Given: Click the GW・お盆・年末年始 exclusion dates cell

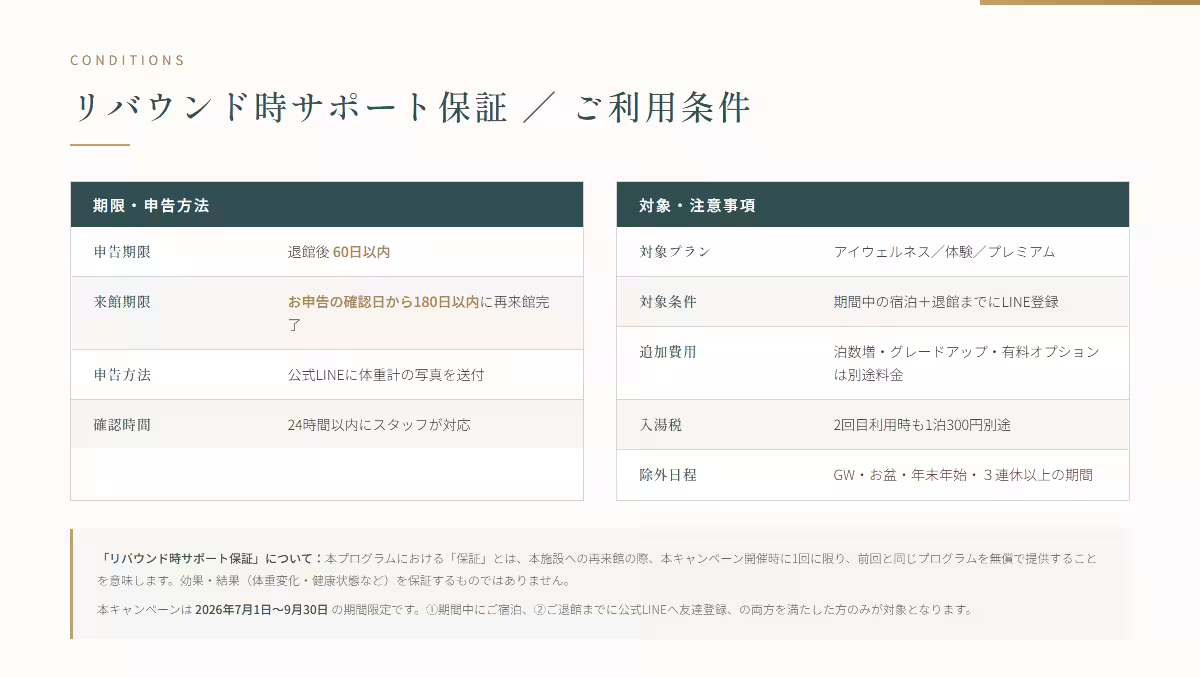Looking at the screenshot, I should click(x=963, y=474).
